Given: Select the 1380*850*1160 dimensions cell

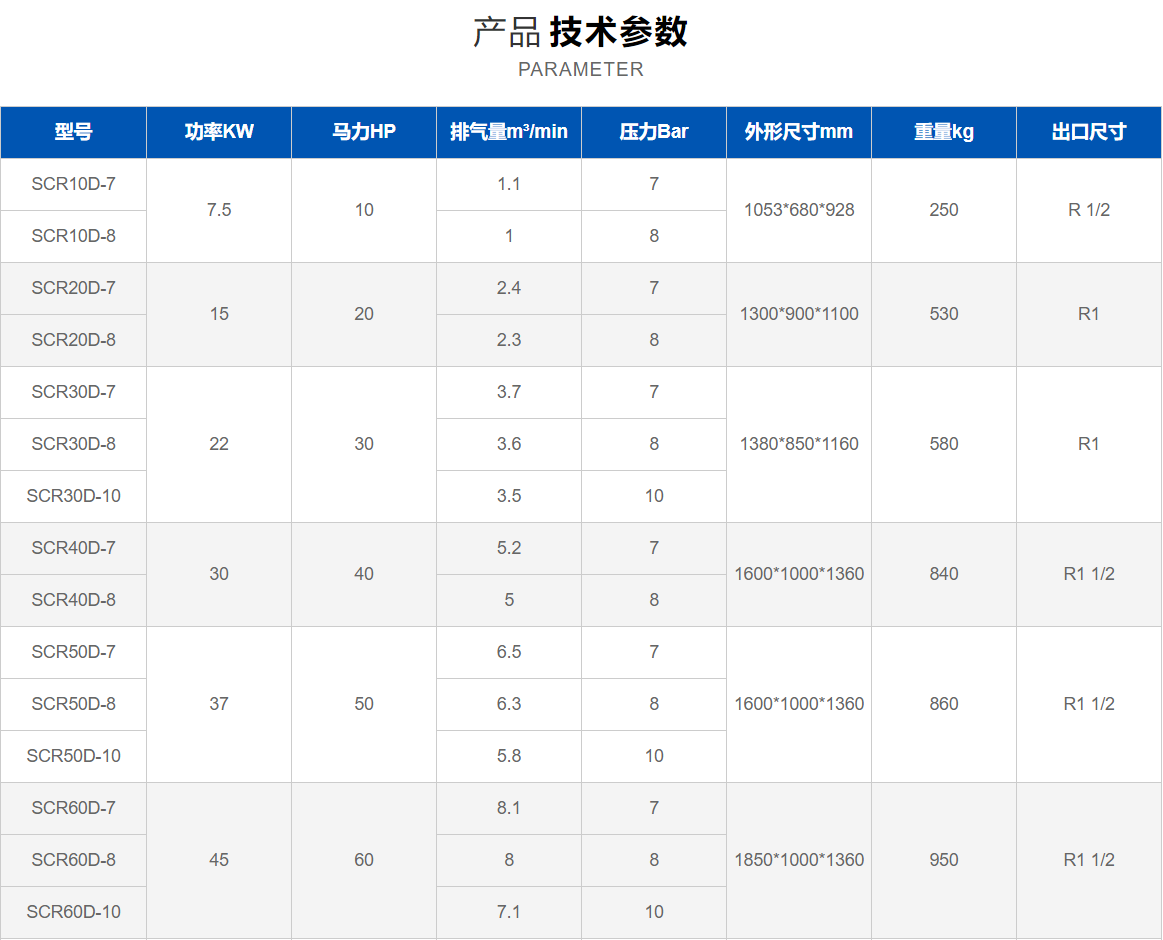Looking at the screenshot, I should [x=799, y=444].
